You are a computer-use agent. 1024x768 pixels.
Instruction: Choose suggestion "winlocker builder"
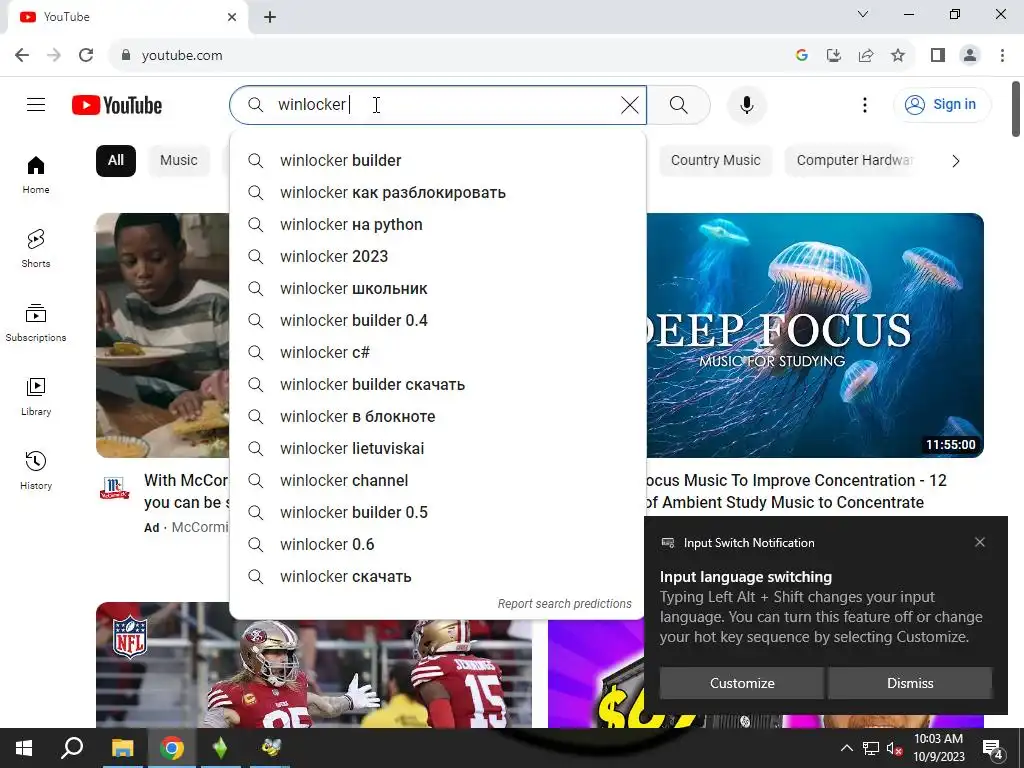click(x=438, y=161)
